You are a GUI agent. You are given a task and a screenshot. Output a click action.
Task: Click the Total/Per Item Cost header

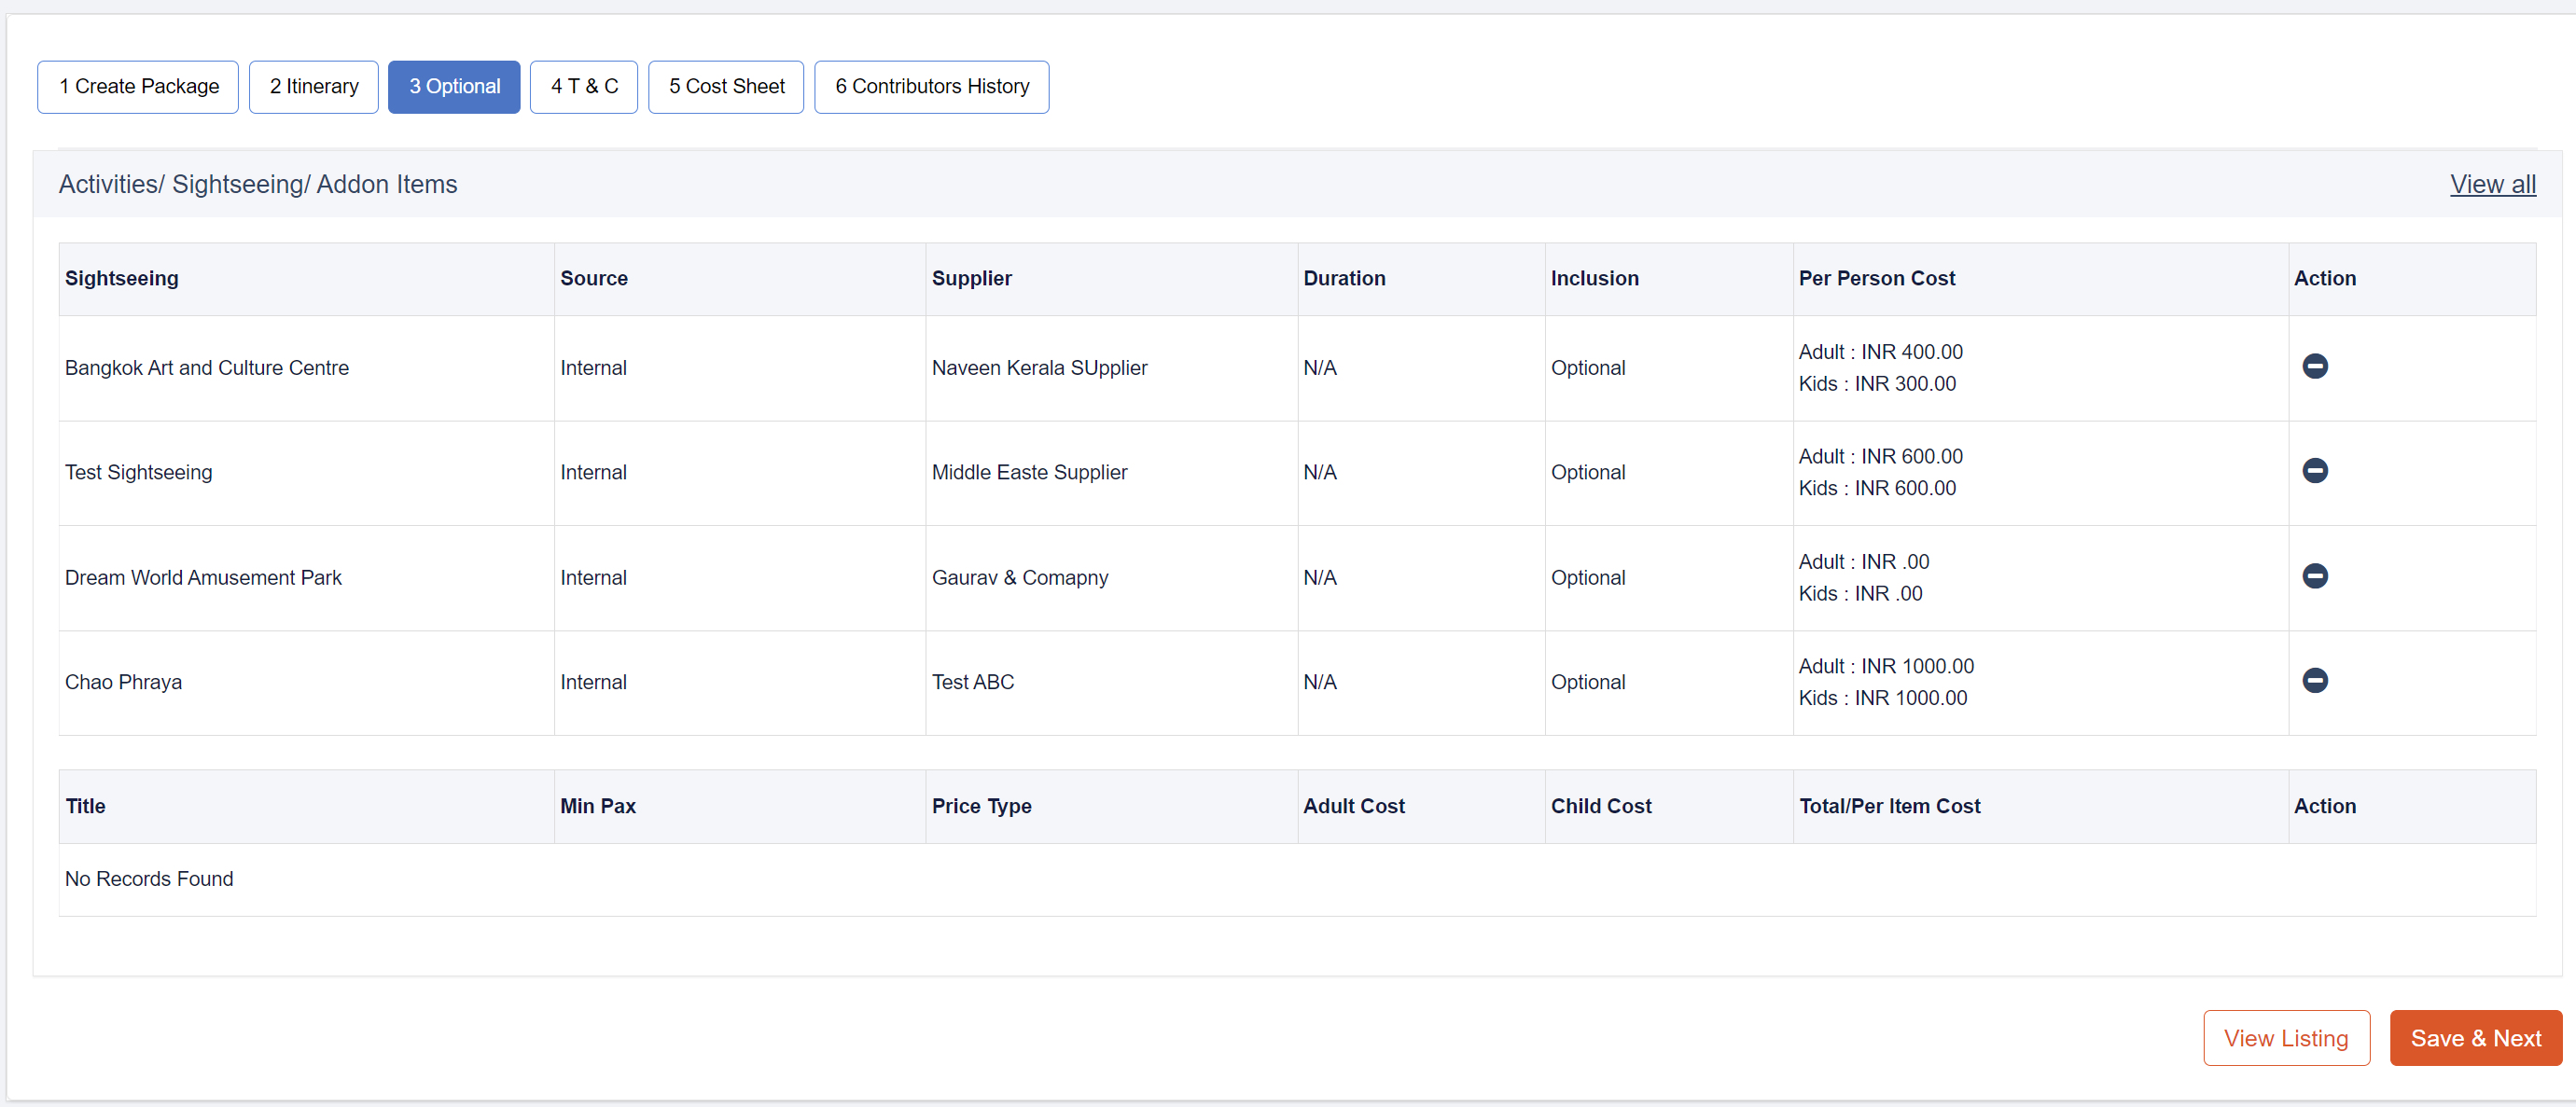[x=1889, y=806]
